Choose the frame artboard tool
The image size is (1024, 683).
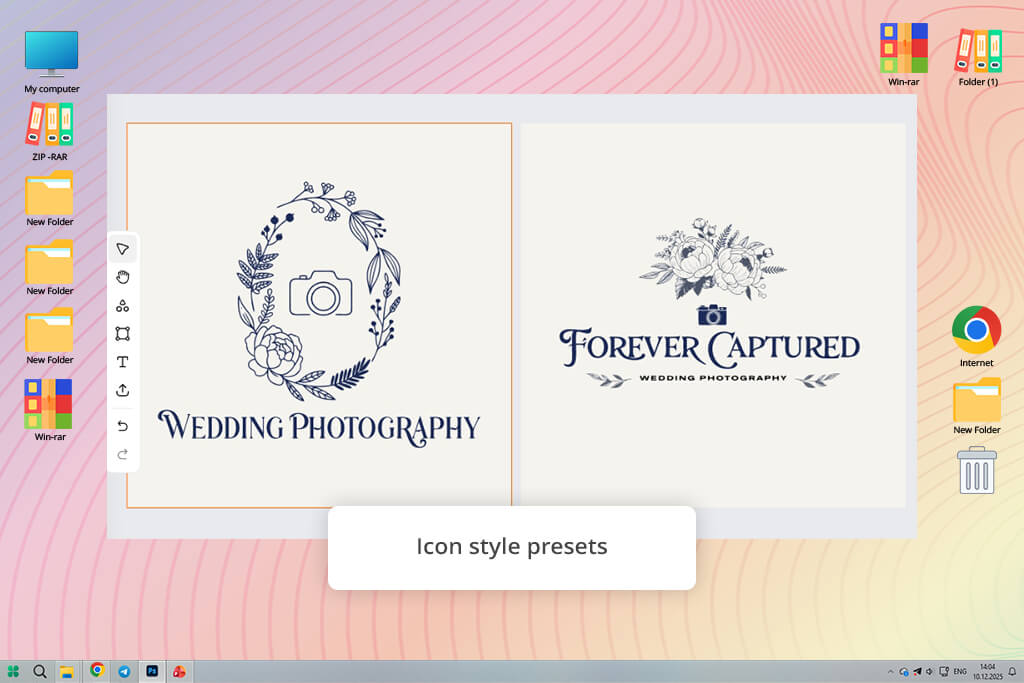[122, 334]
